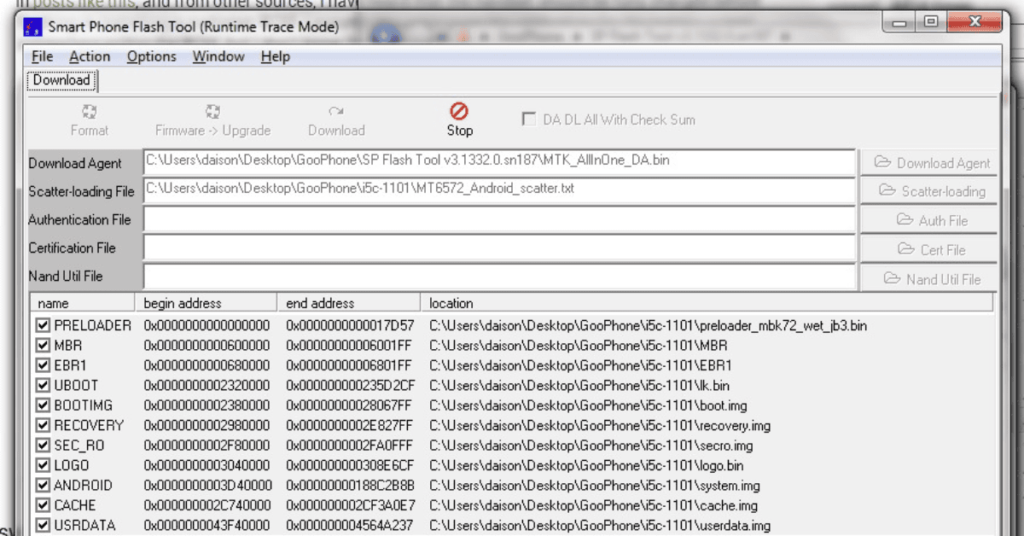Image resolution: width=1024 pixels, height=536 pixels.
Task: Click the ANDROID row name
Action: point(83,486)
